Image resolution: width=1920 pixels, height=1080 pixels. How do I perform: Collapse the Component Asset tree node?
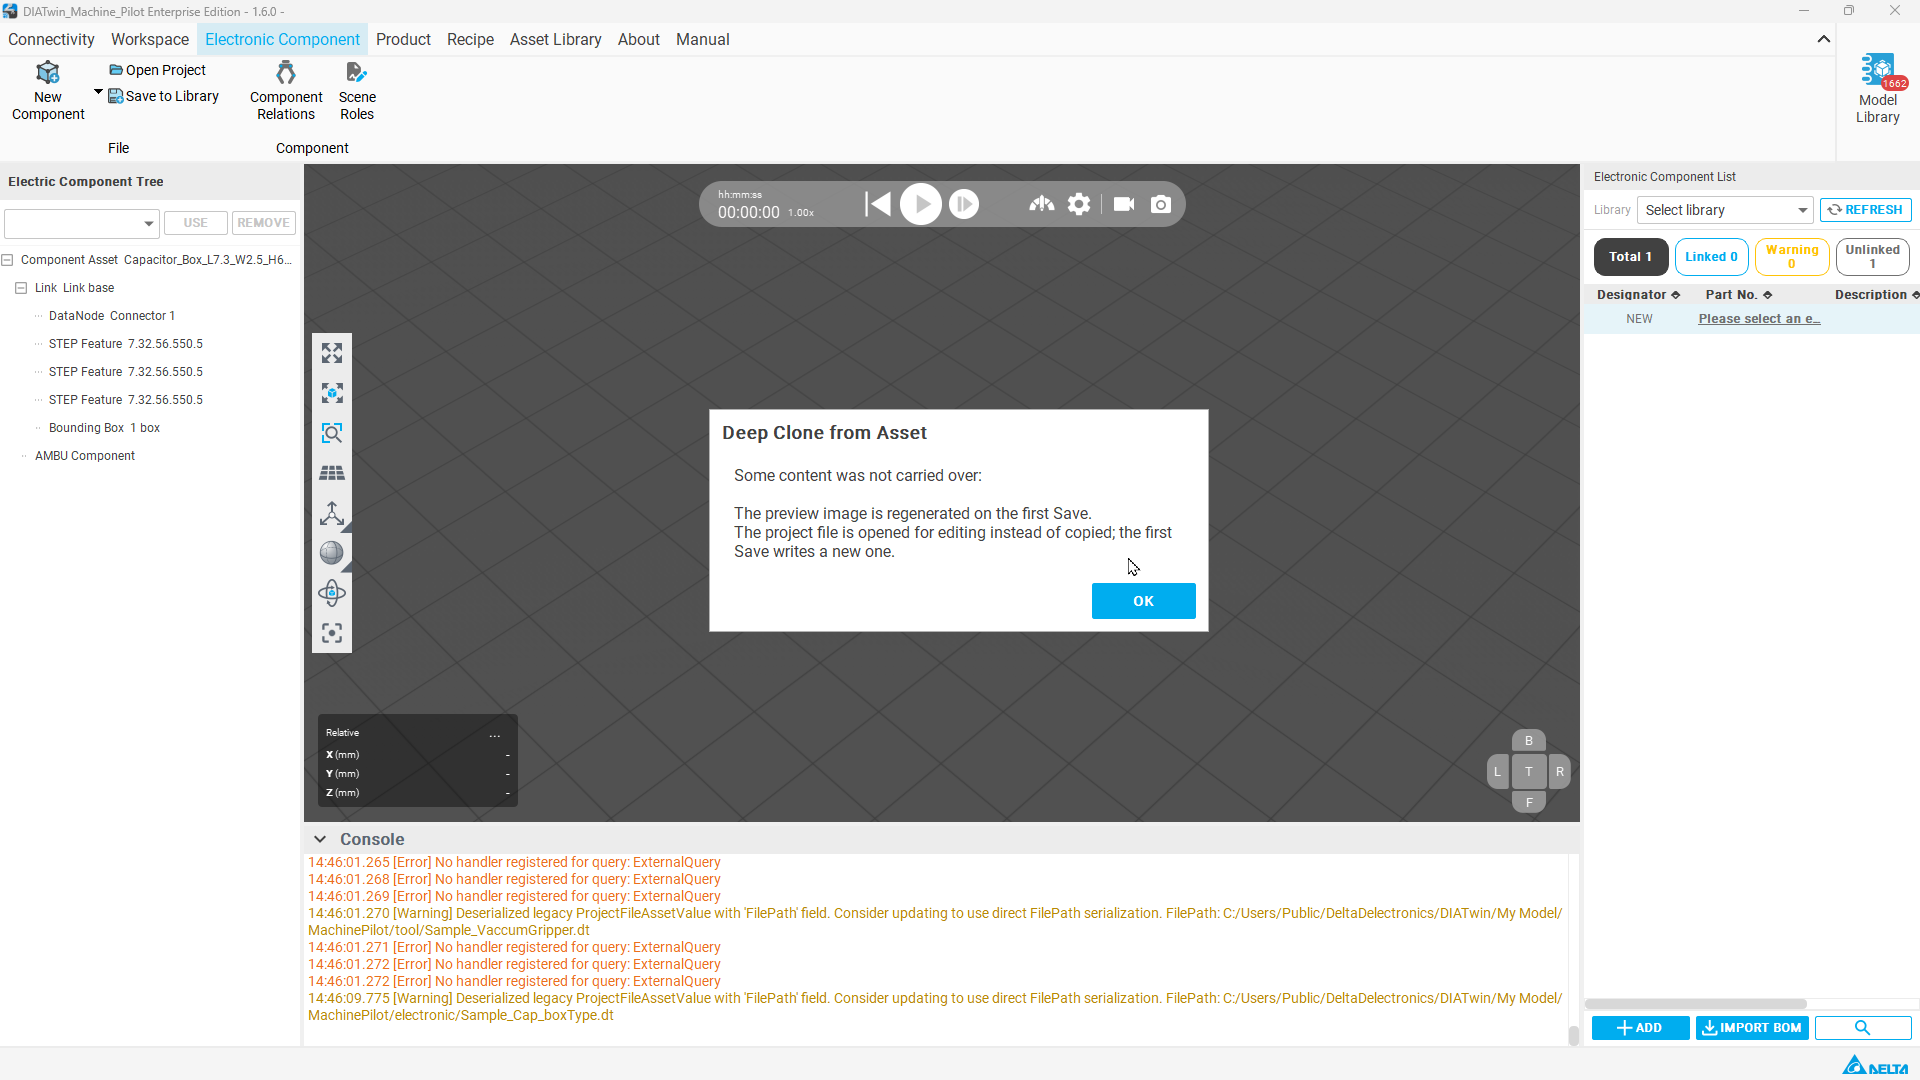[x=8, y=260]
